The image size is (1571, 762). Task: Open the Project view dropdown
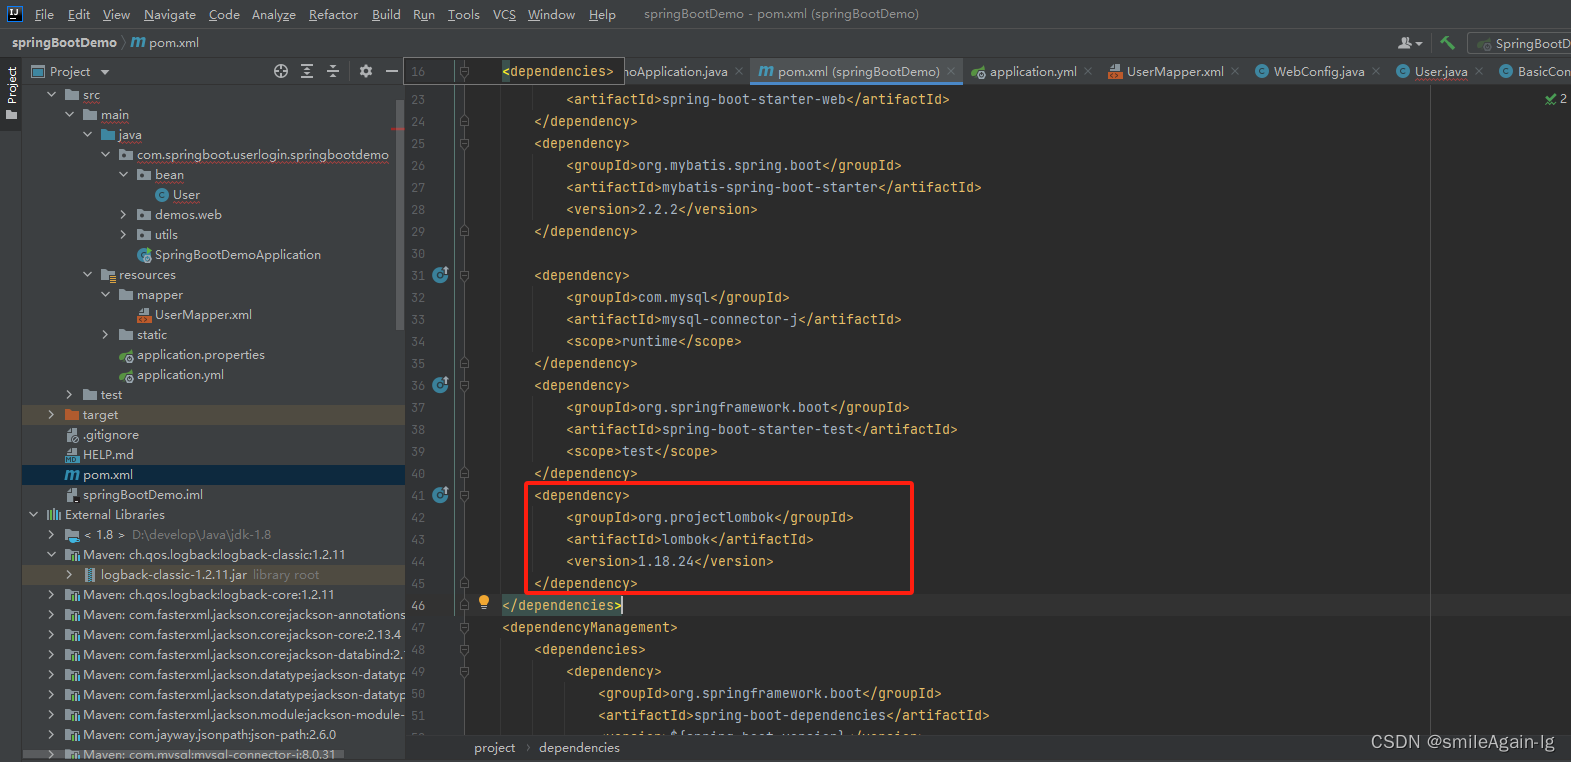point(104,72)
